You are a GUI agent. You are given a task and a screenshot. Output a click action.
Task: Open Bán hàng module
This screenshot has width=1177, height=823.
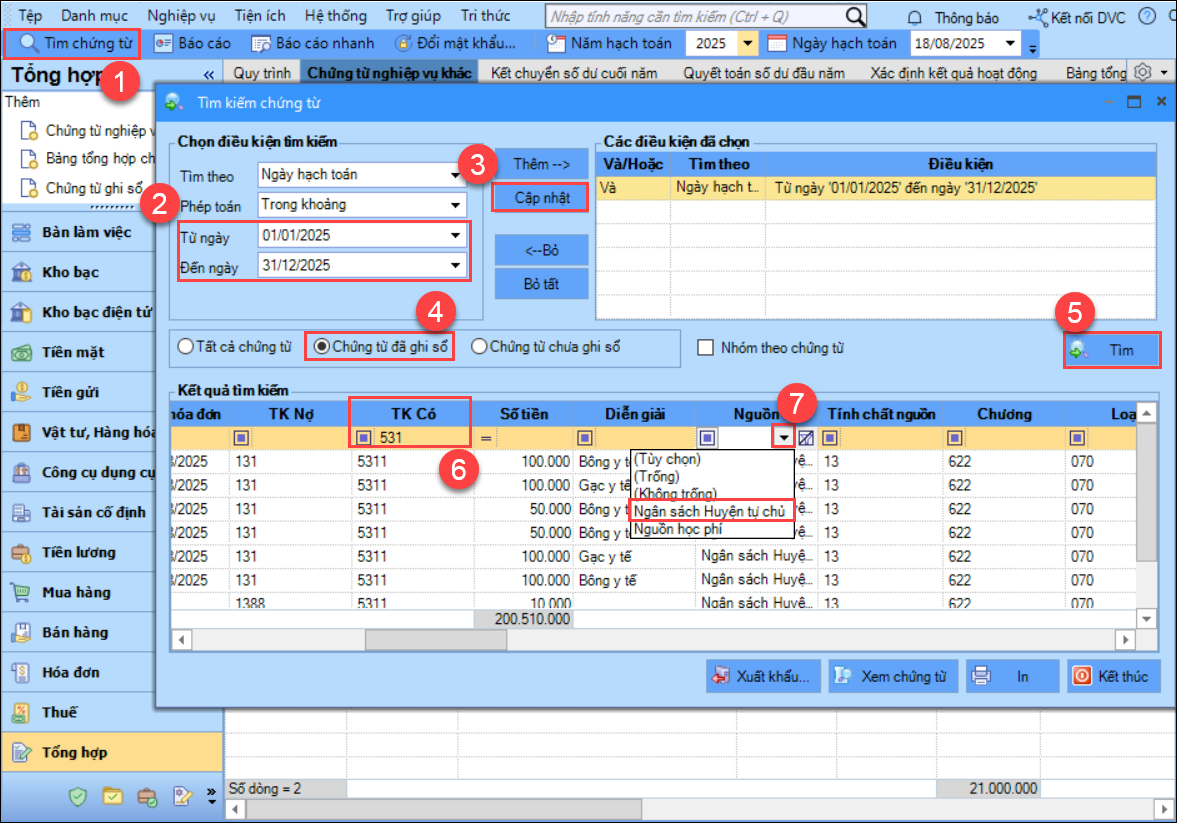tap(78, 632)
